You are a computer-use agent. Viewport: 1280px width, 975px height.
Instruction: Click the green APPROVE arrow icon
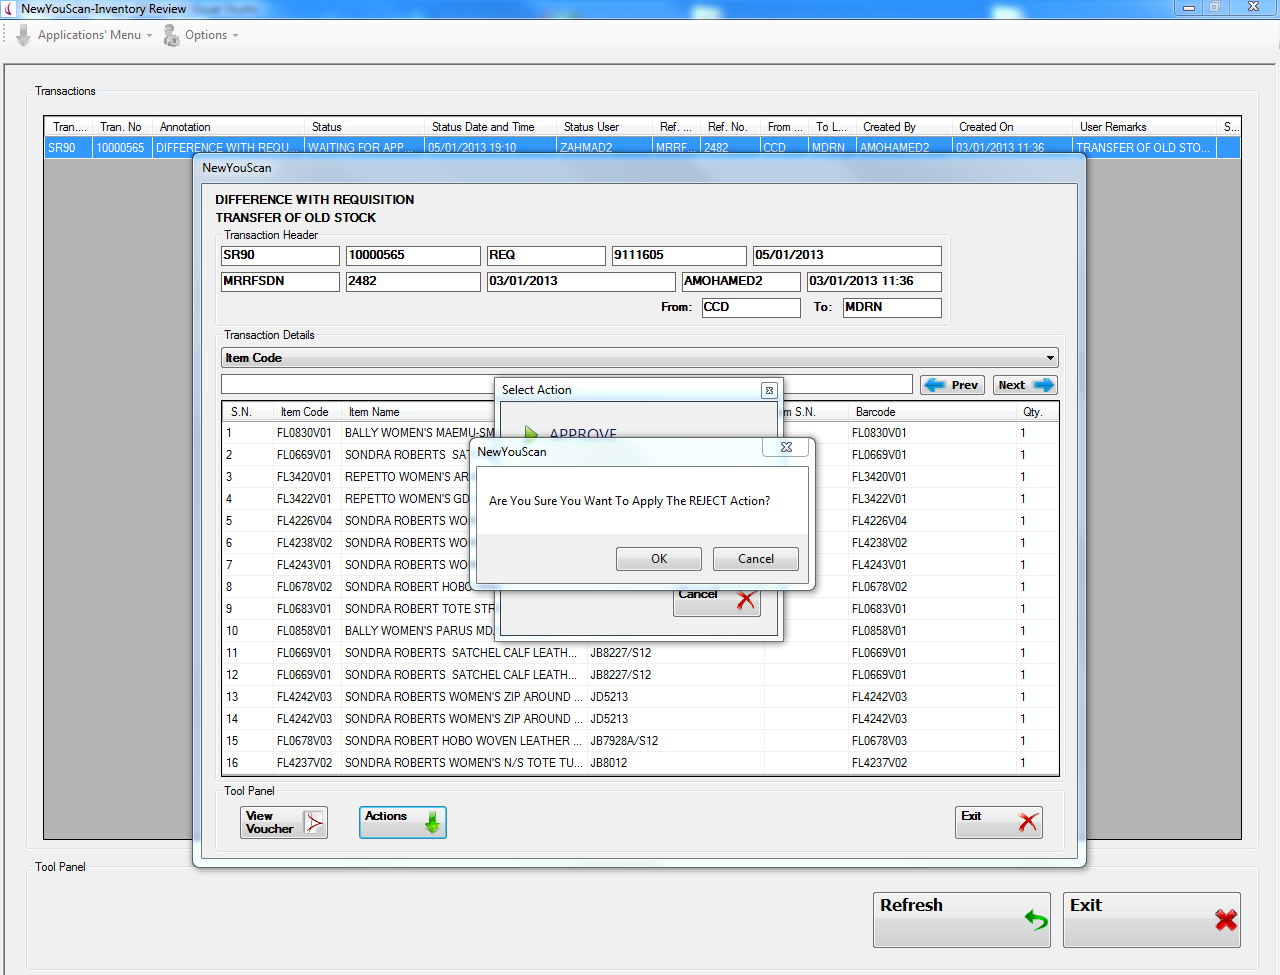[x=532, y=434]
